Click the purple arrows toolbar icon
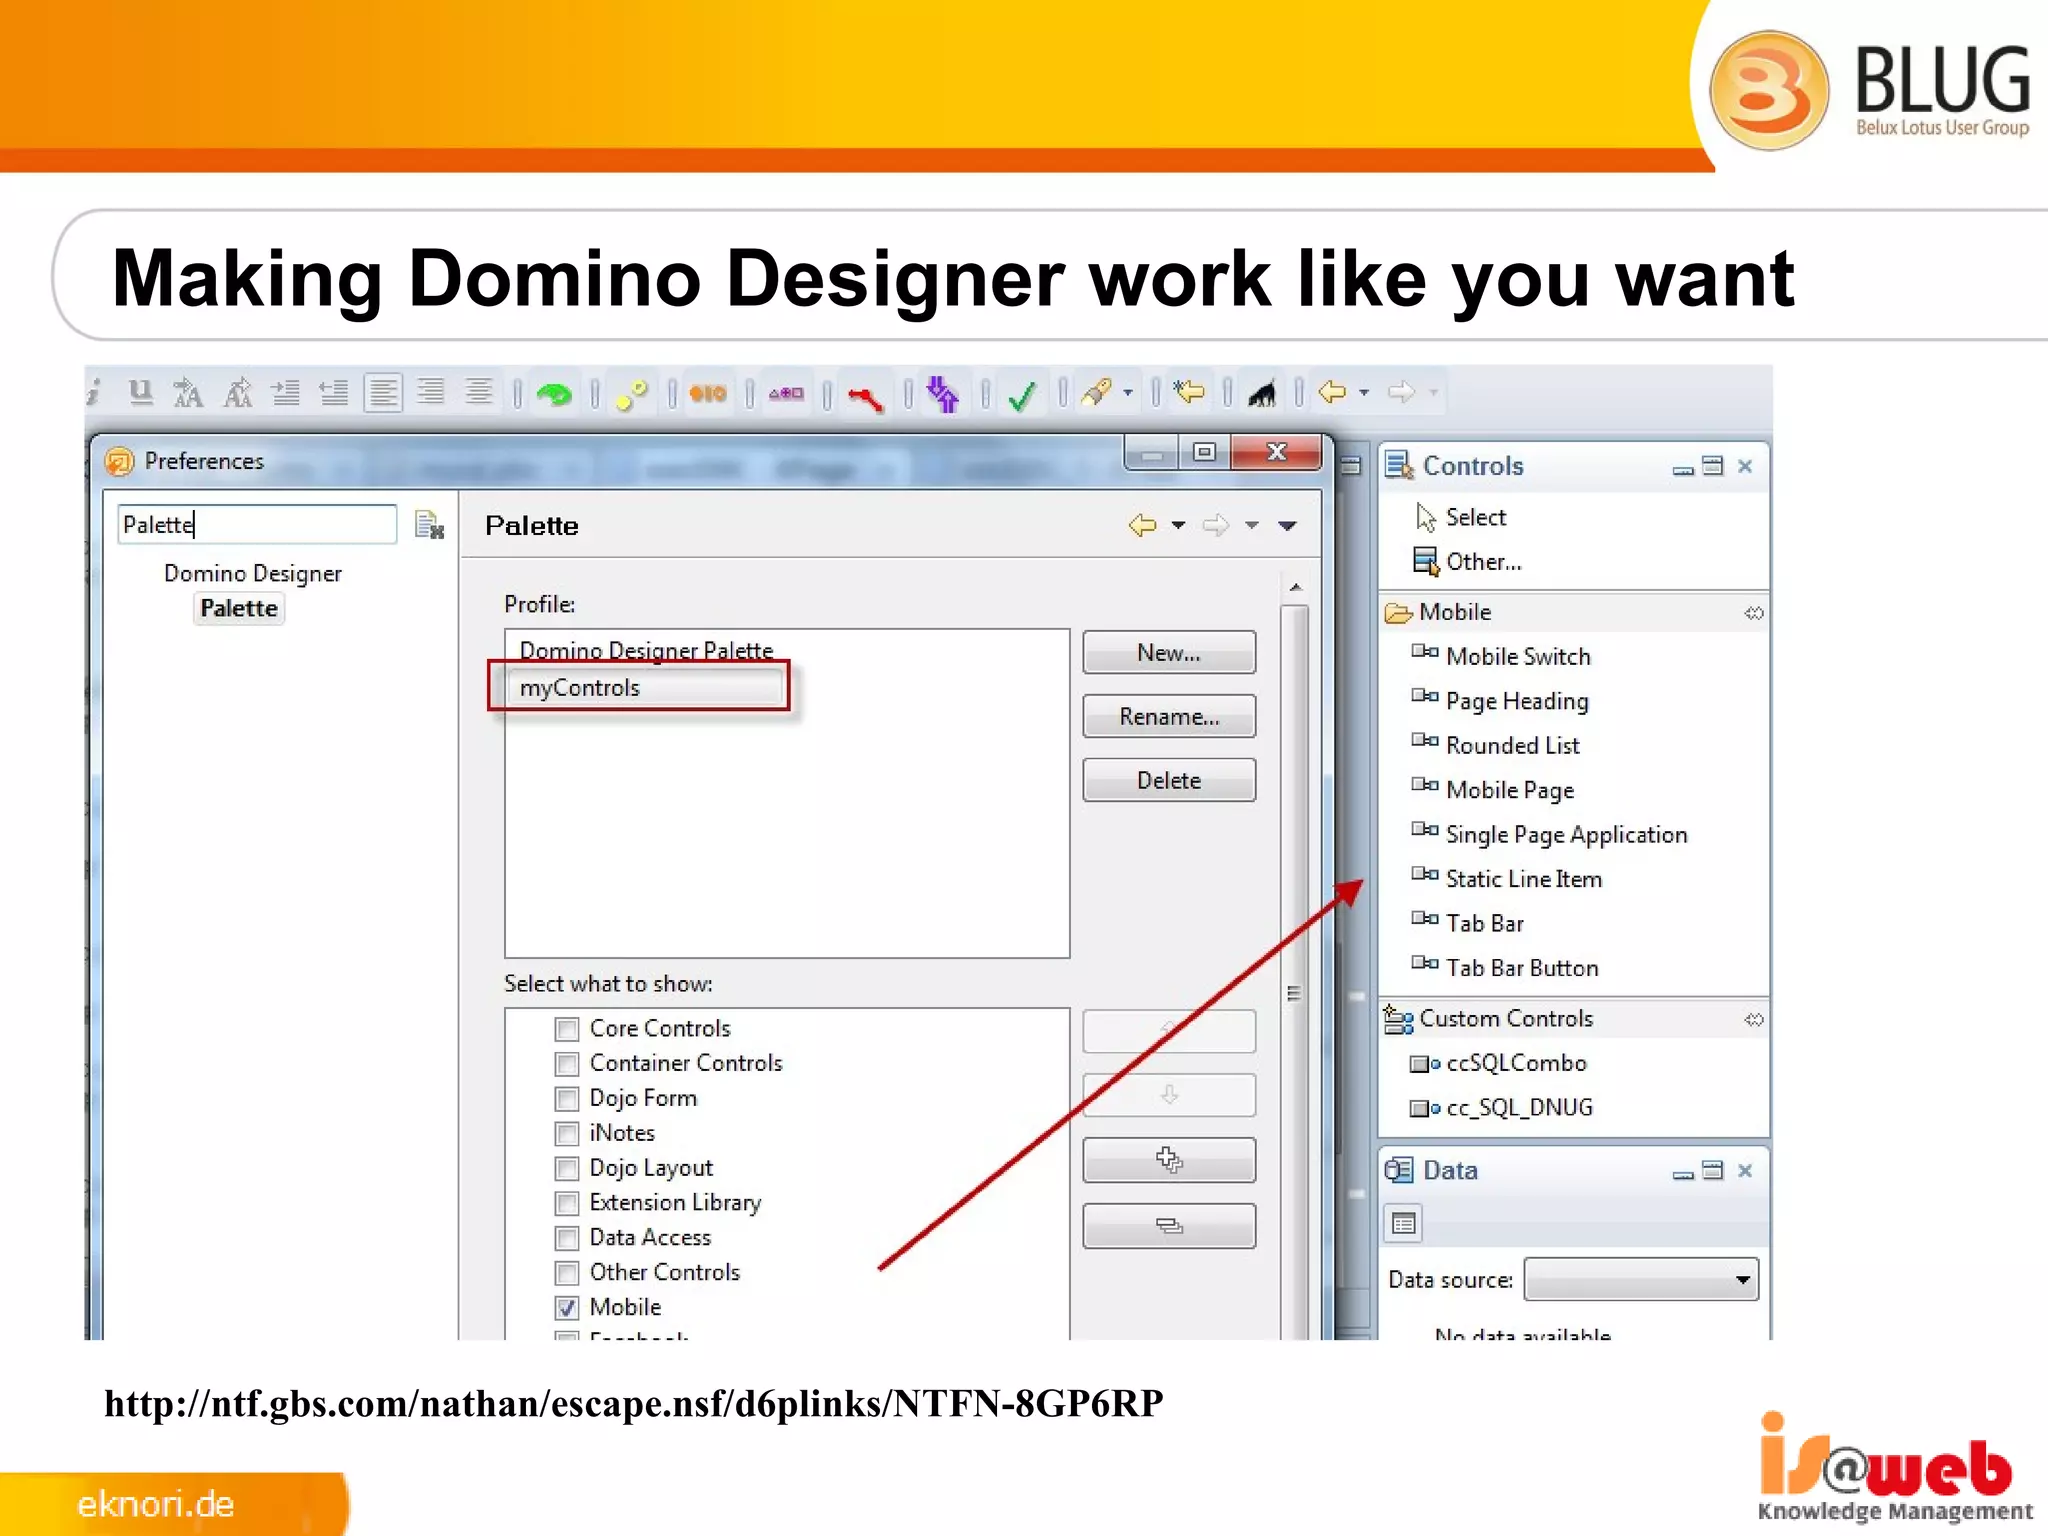2048x1536 pixels. click(942, 393)
